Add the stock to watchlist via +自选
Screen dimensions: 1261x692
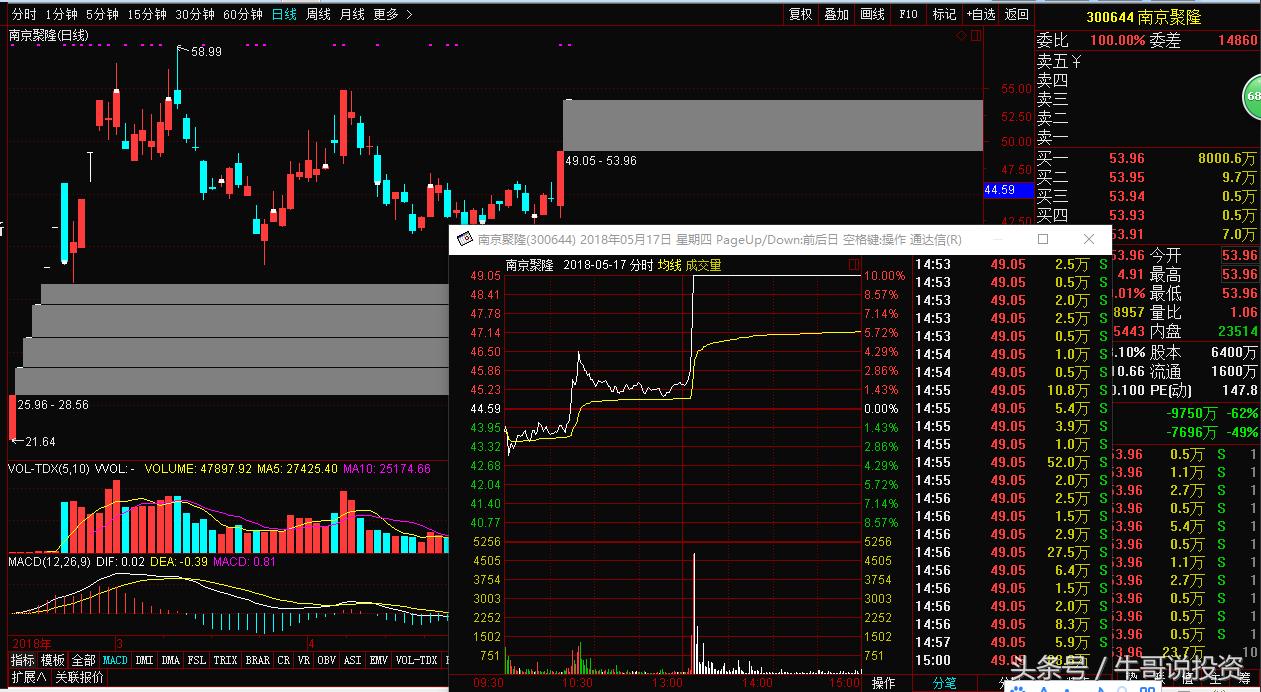pos(980,14)
